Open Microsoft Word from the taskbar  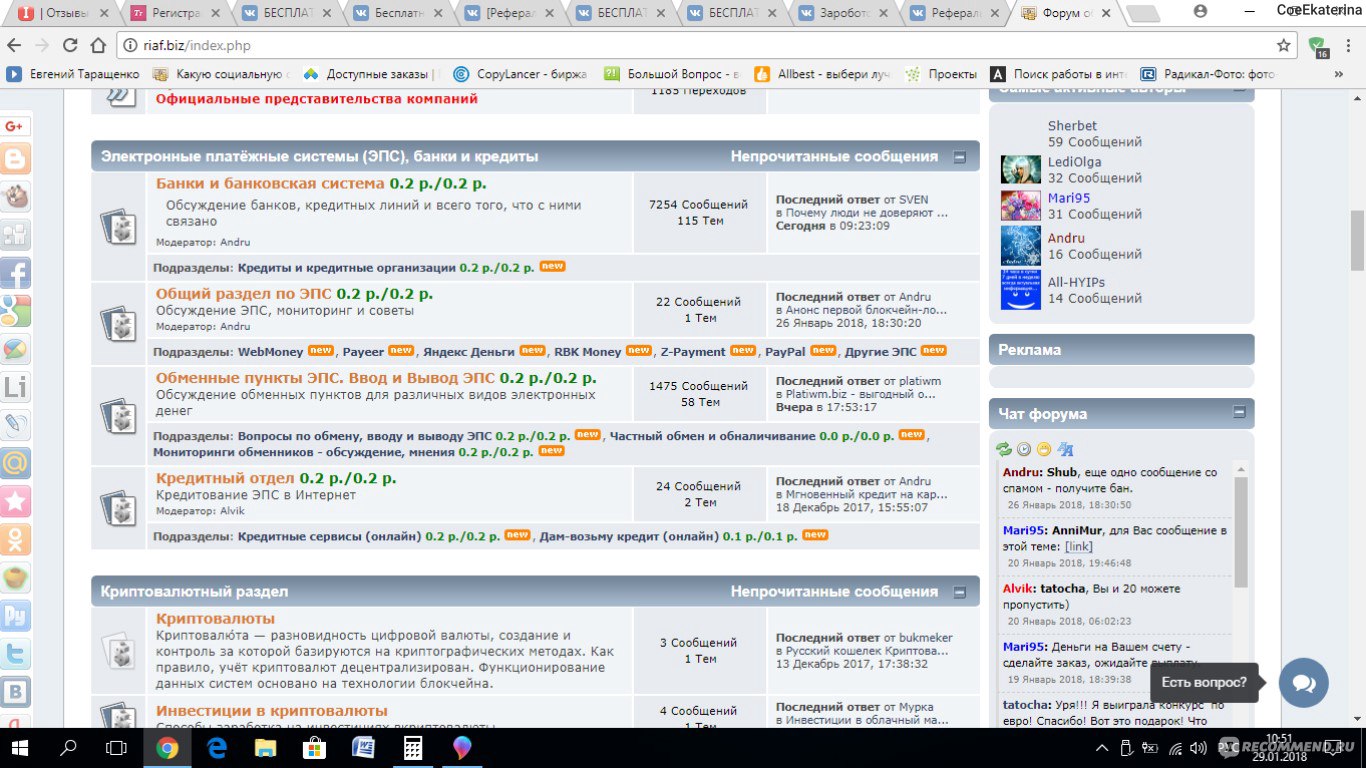[x=363, y=747]
